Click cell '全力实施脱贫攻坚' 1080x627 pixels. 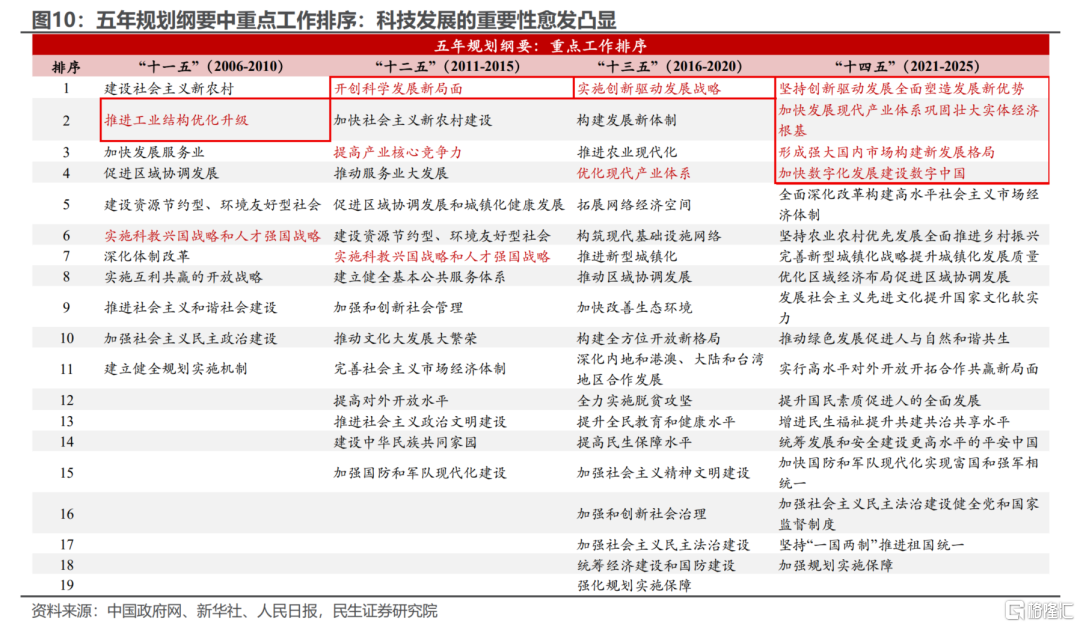tap(634, 400)
